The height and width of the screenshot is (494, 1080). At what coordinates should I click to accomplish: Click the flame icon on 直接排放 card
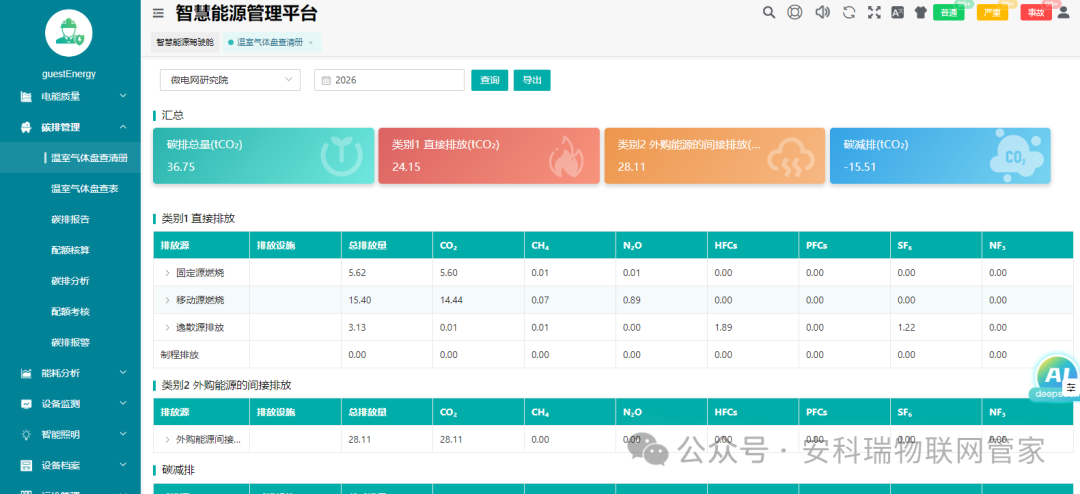565,156
